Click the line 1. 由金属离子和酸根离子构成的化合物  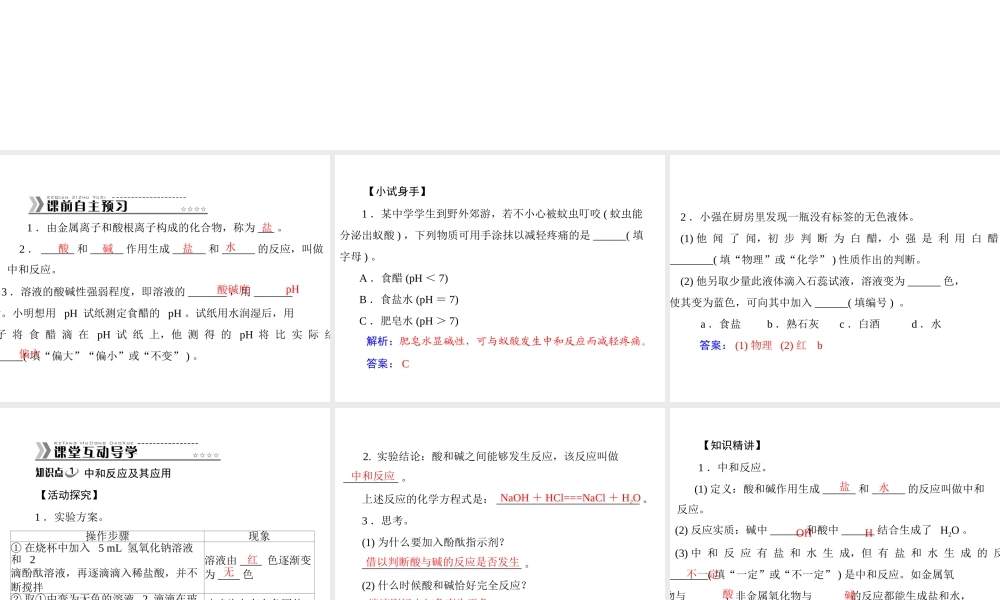[x=156, y=227]
